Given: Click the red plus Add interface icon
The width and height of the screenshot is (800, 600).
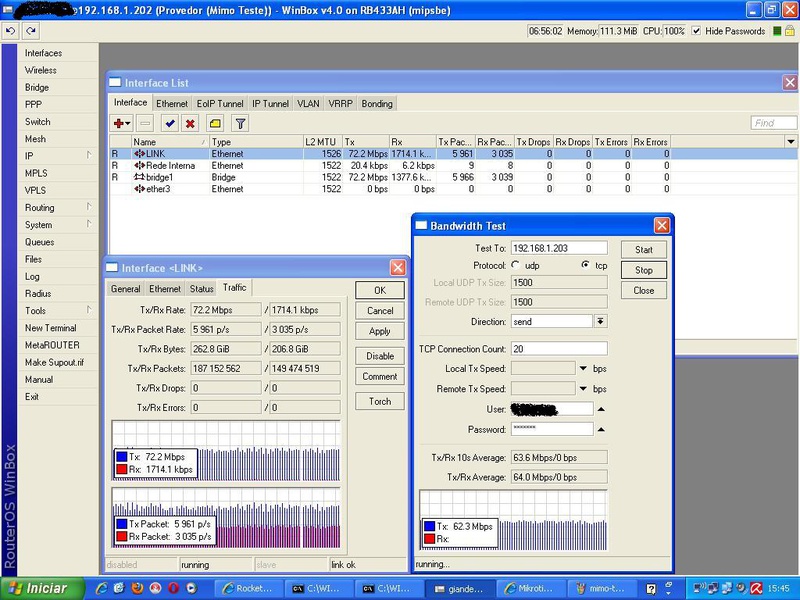Looking at the screenshot, I should click(121, 123).
